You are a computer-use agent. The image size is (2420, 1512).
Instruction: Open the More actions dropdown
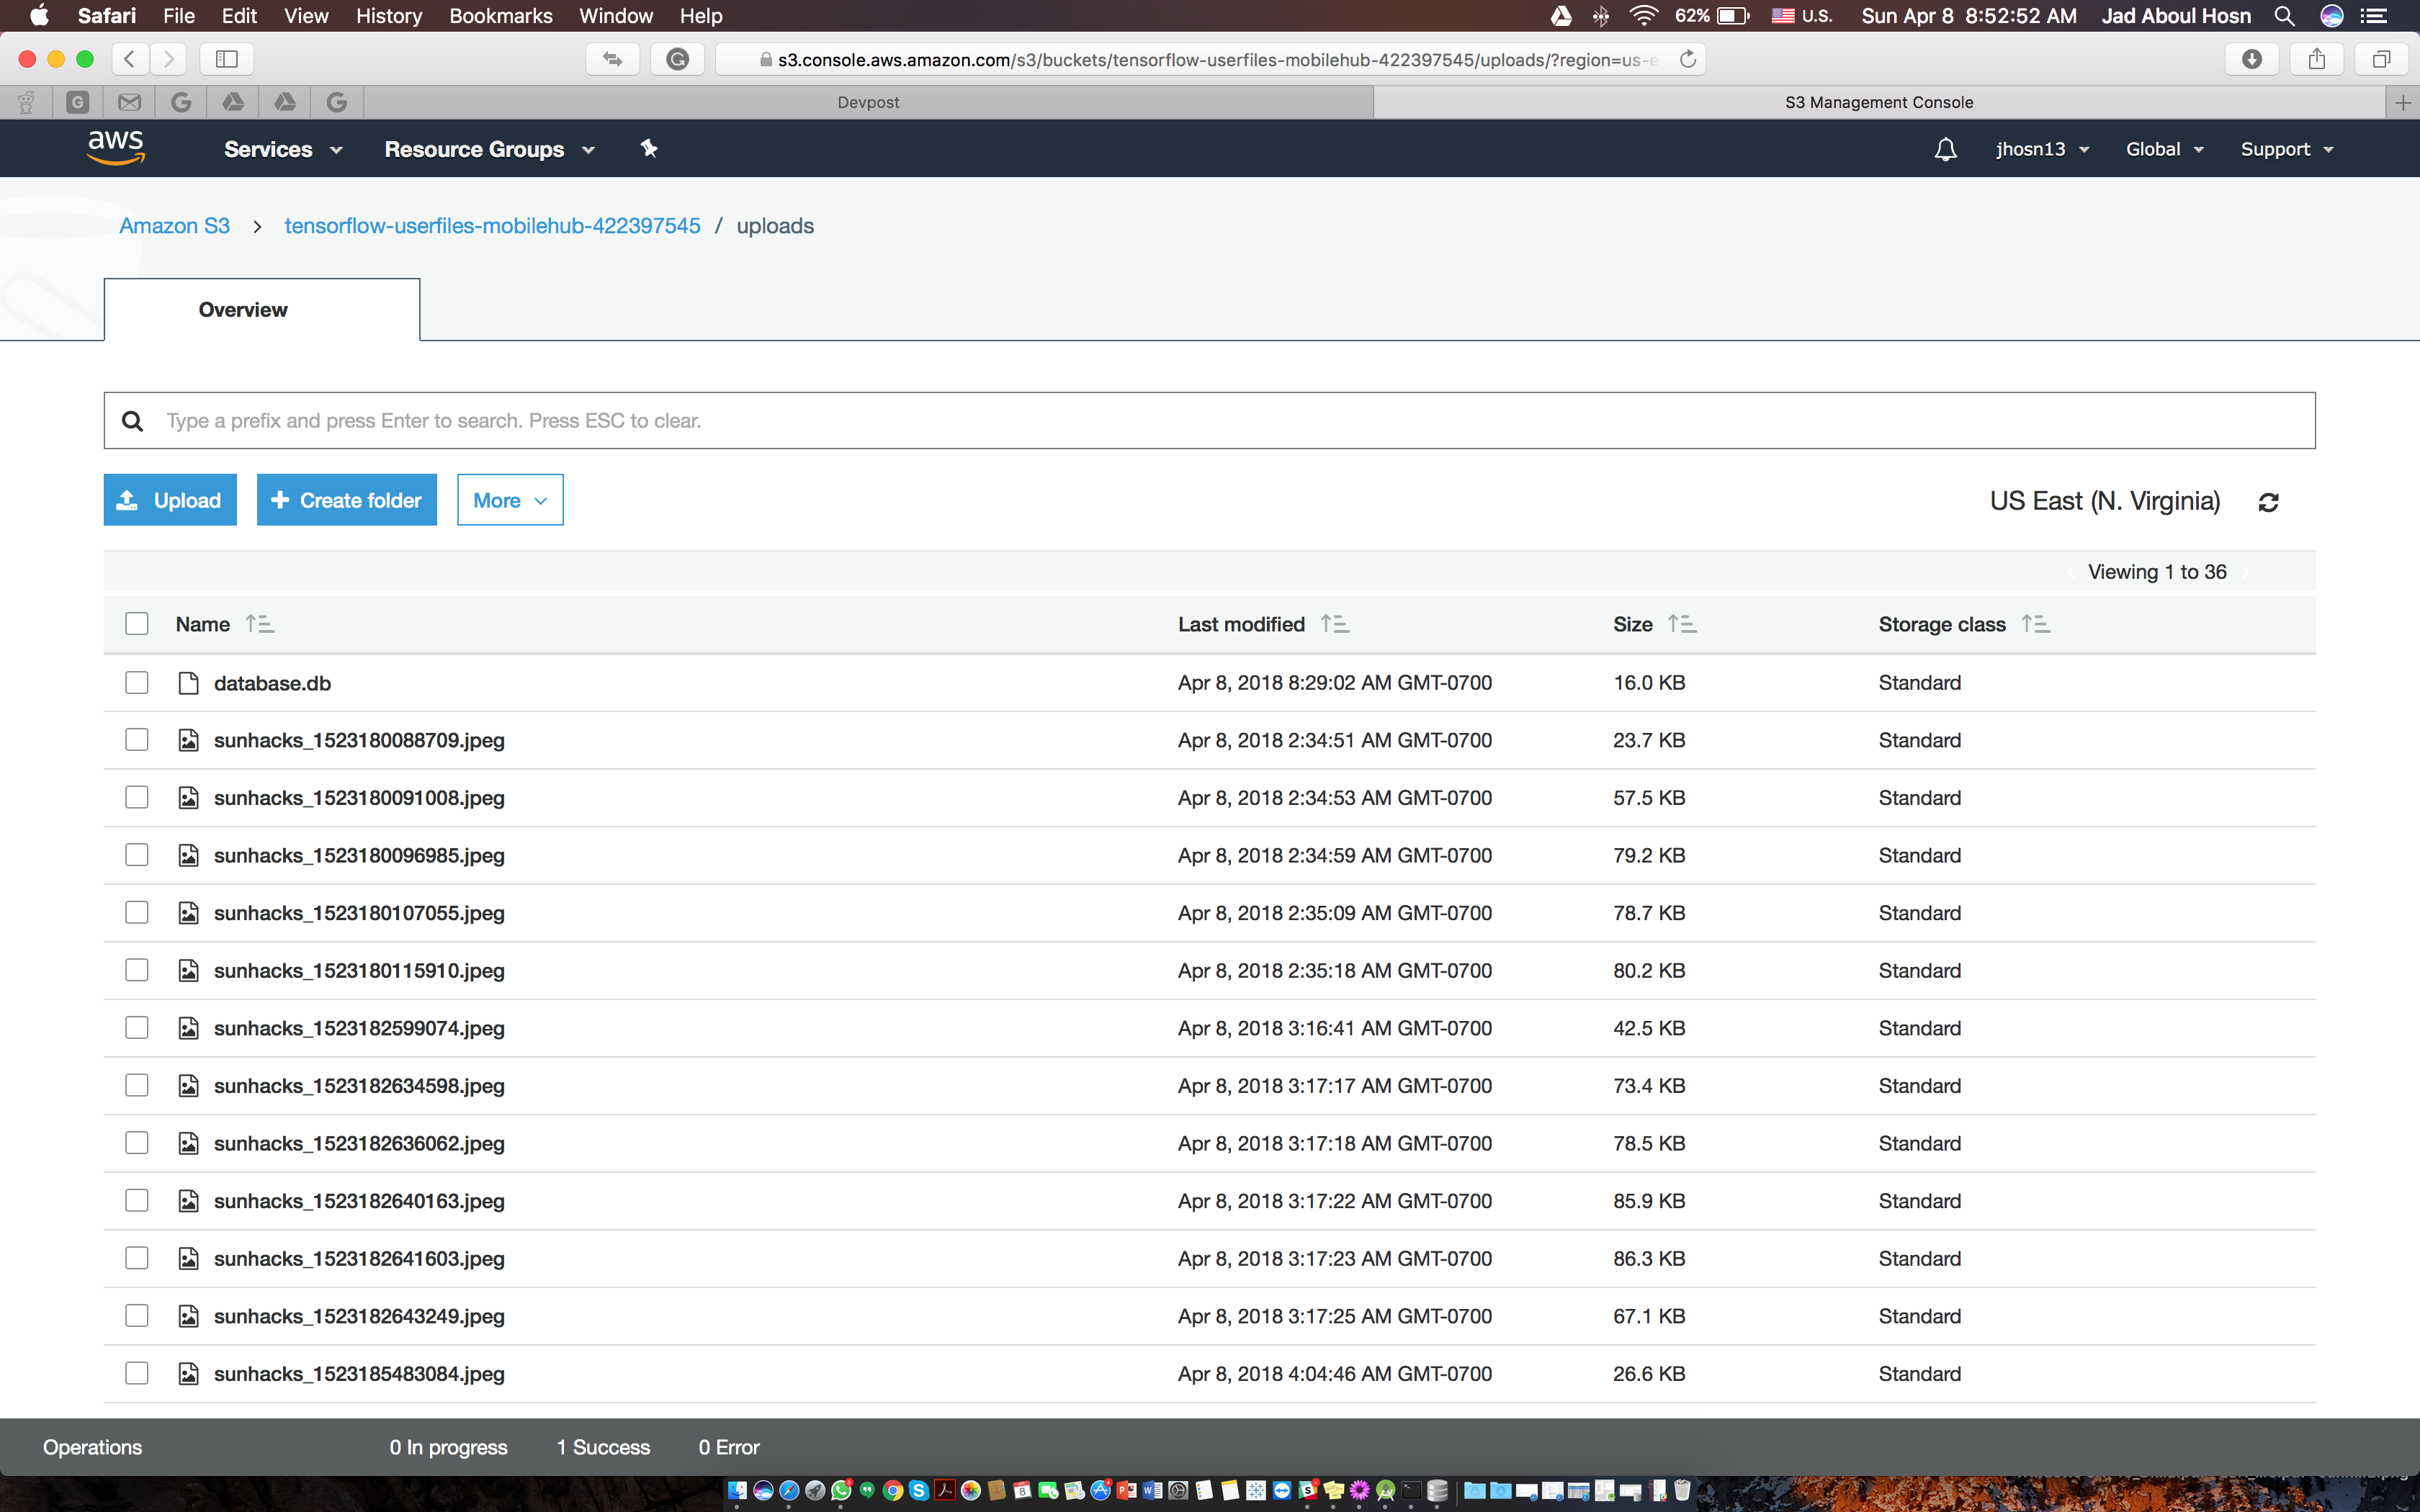tap(510, 500)
